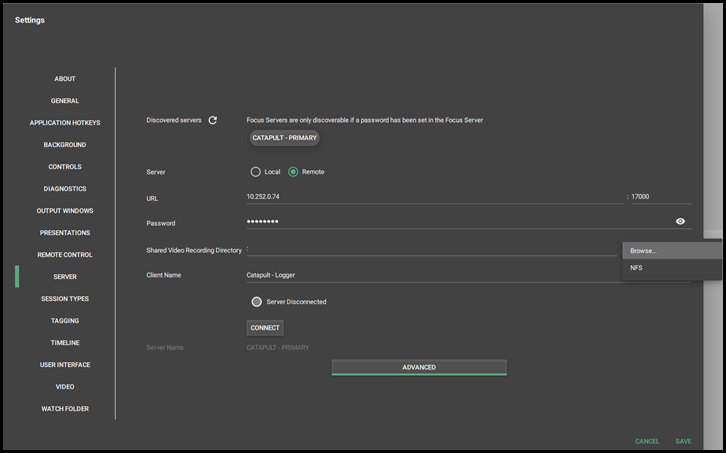Click CANCEL to discard changes
726x453 pixels.
click(647, 441)
